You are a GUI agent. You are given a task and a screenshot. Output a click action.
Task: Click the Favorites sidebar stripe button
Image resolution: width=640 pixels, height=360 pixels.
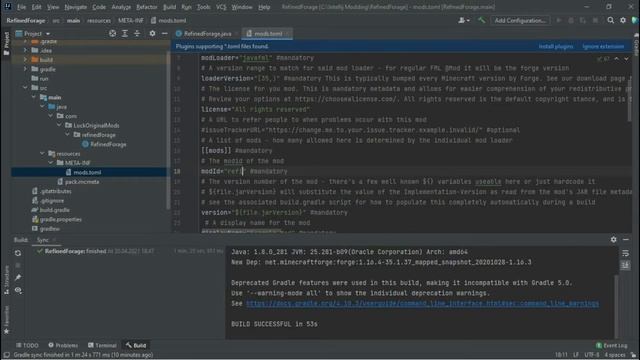click(6, 320)
